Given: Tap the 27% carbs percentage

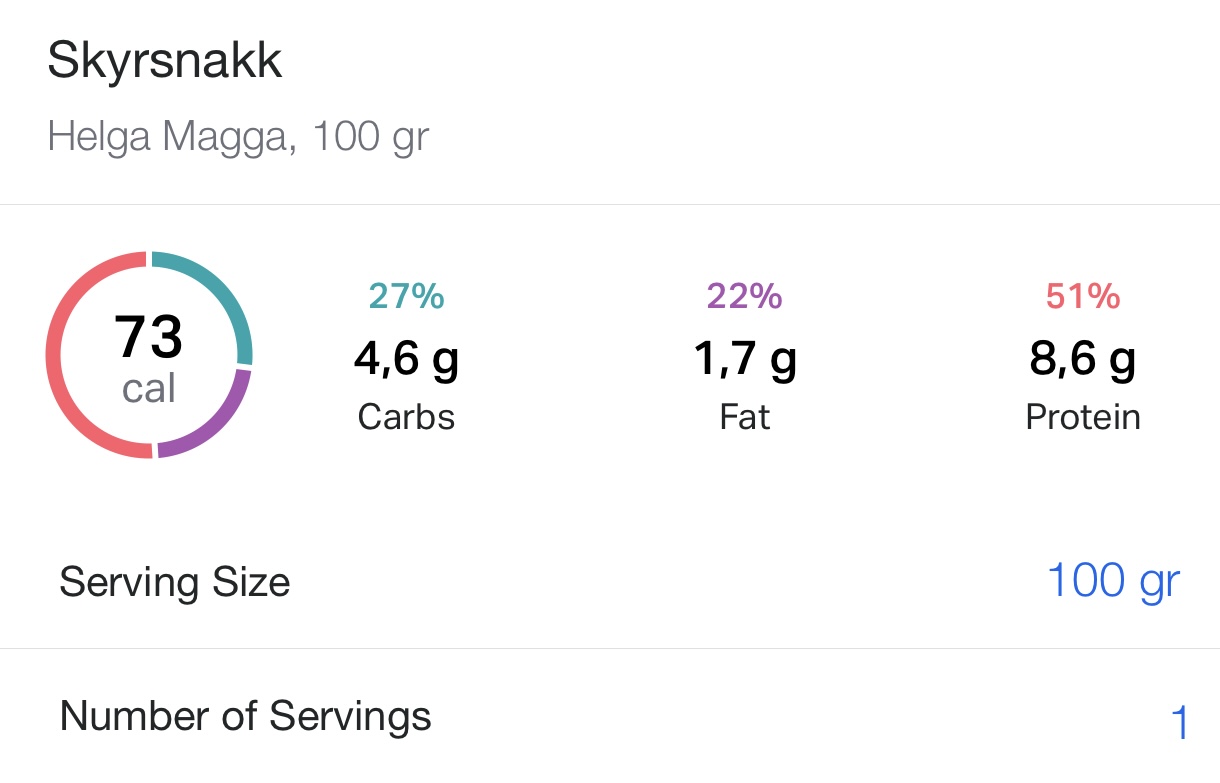Looking at the screenshot, I should 406,296.
